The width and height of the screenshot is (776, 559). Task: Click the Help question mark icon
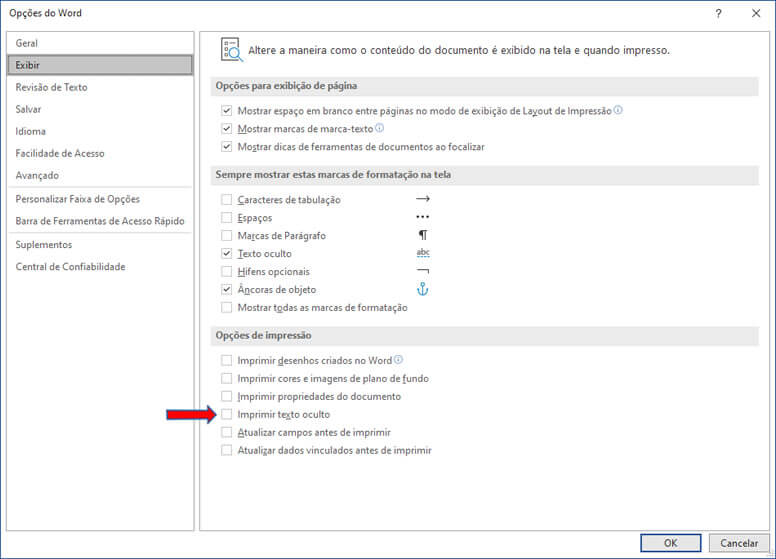[718, 13]
